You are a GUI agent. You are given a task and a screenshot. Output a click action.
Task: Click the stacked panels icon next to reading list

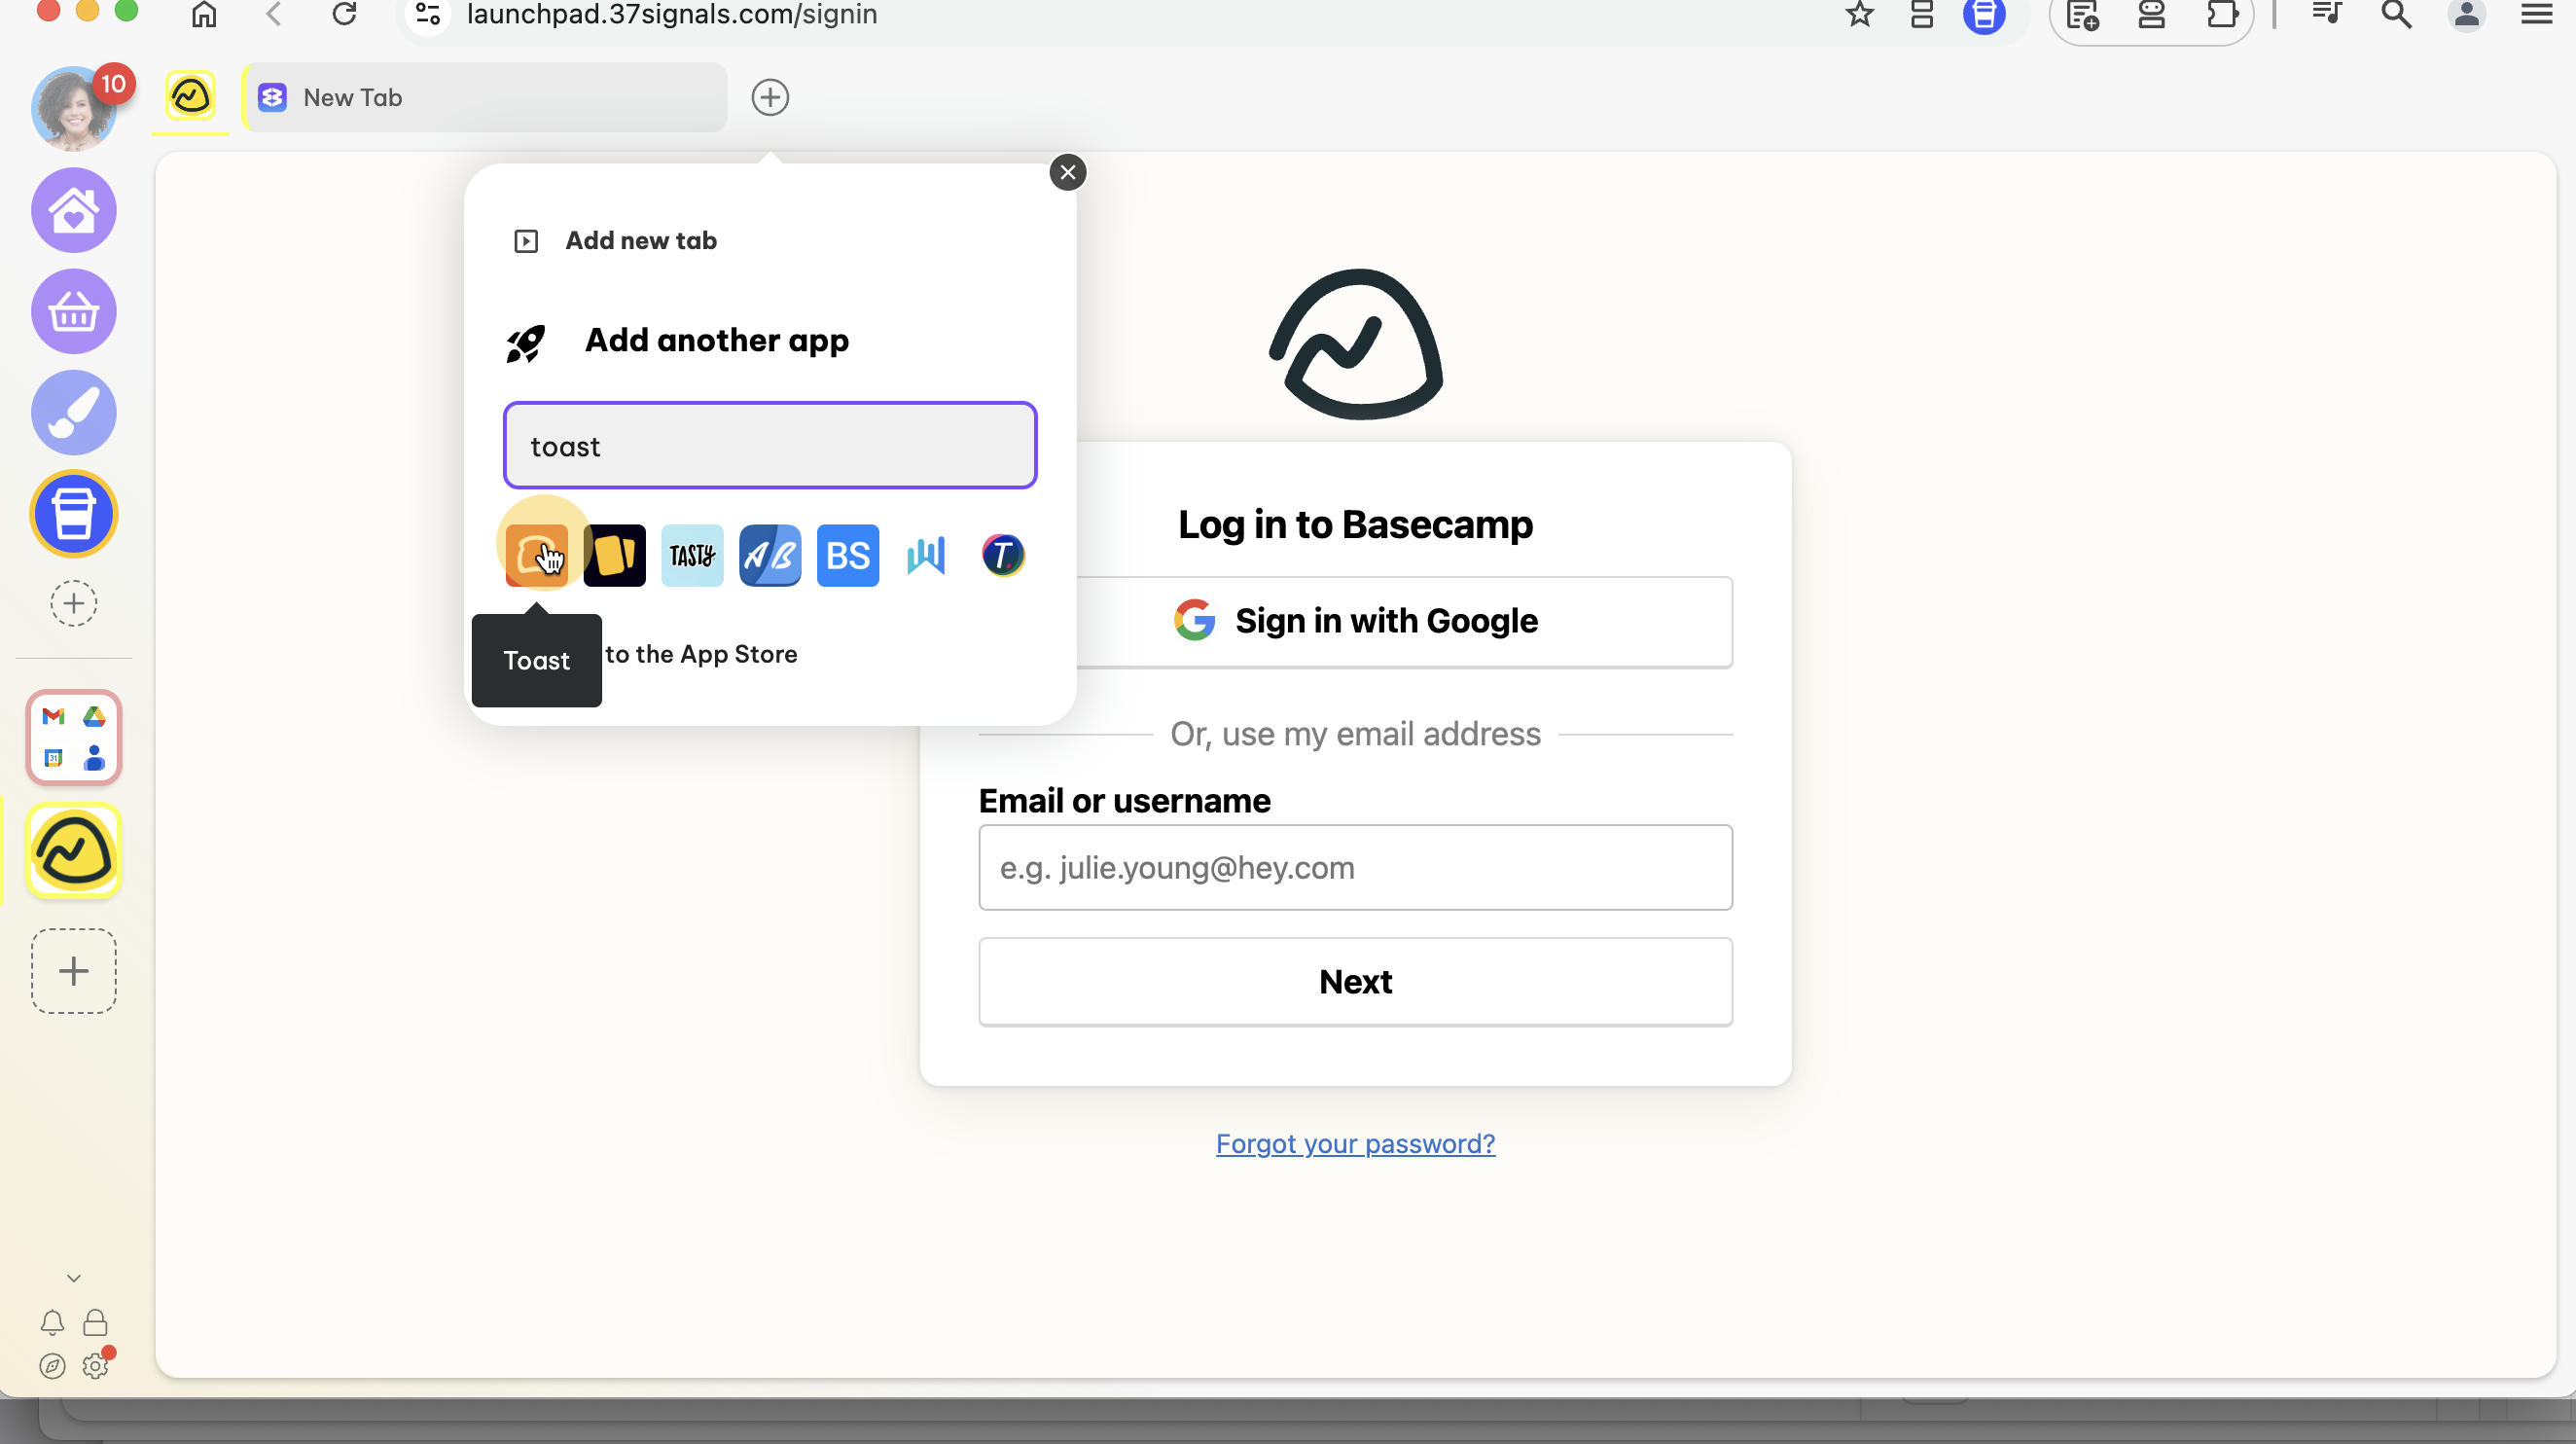2151,14
